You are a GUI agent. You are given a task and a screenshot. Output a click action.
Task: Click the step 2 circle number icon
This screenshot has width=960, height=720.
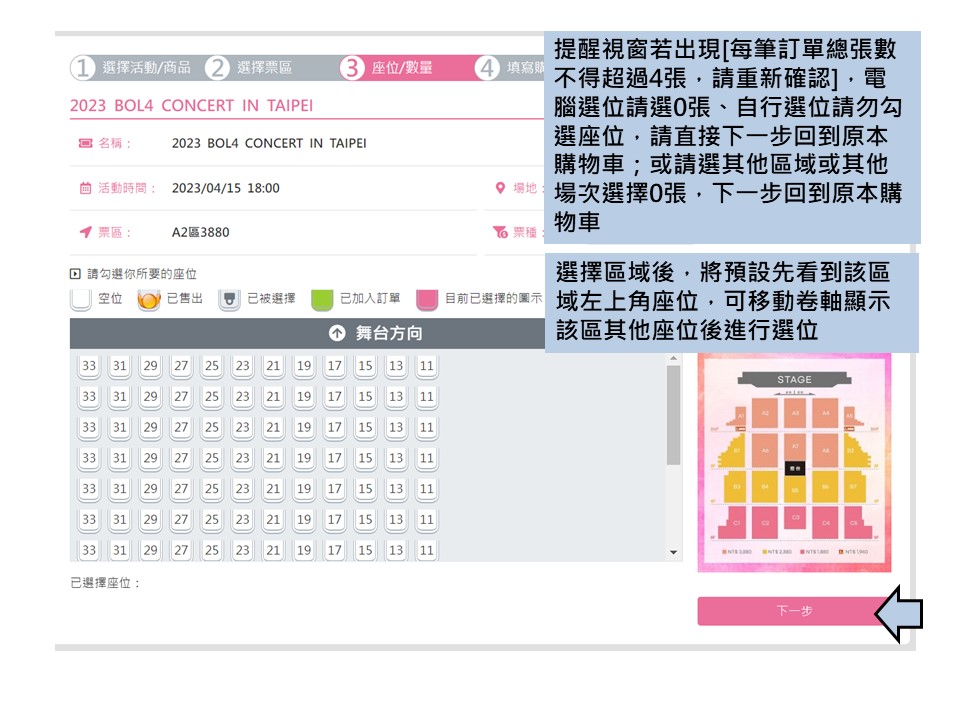(x=217, y=68)
